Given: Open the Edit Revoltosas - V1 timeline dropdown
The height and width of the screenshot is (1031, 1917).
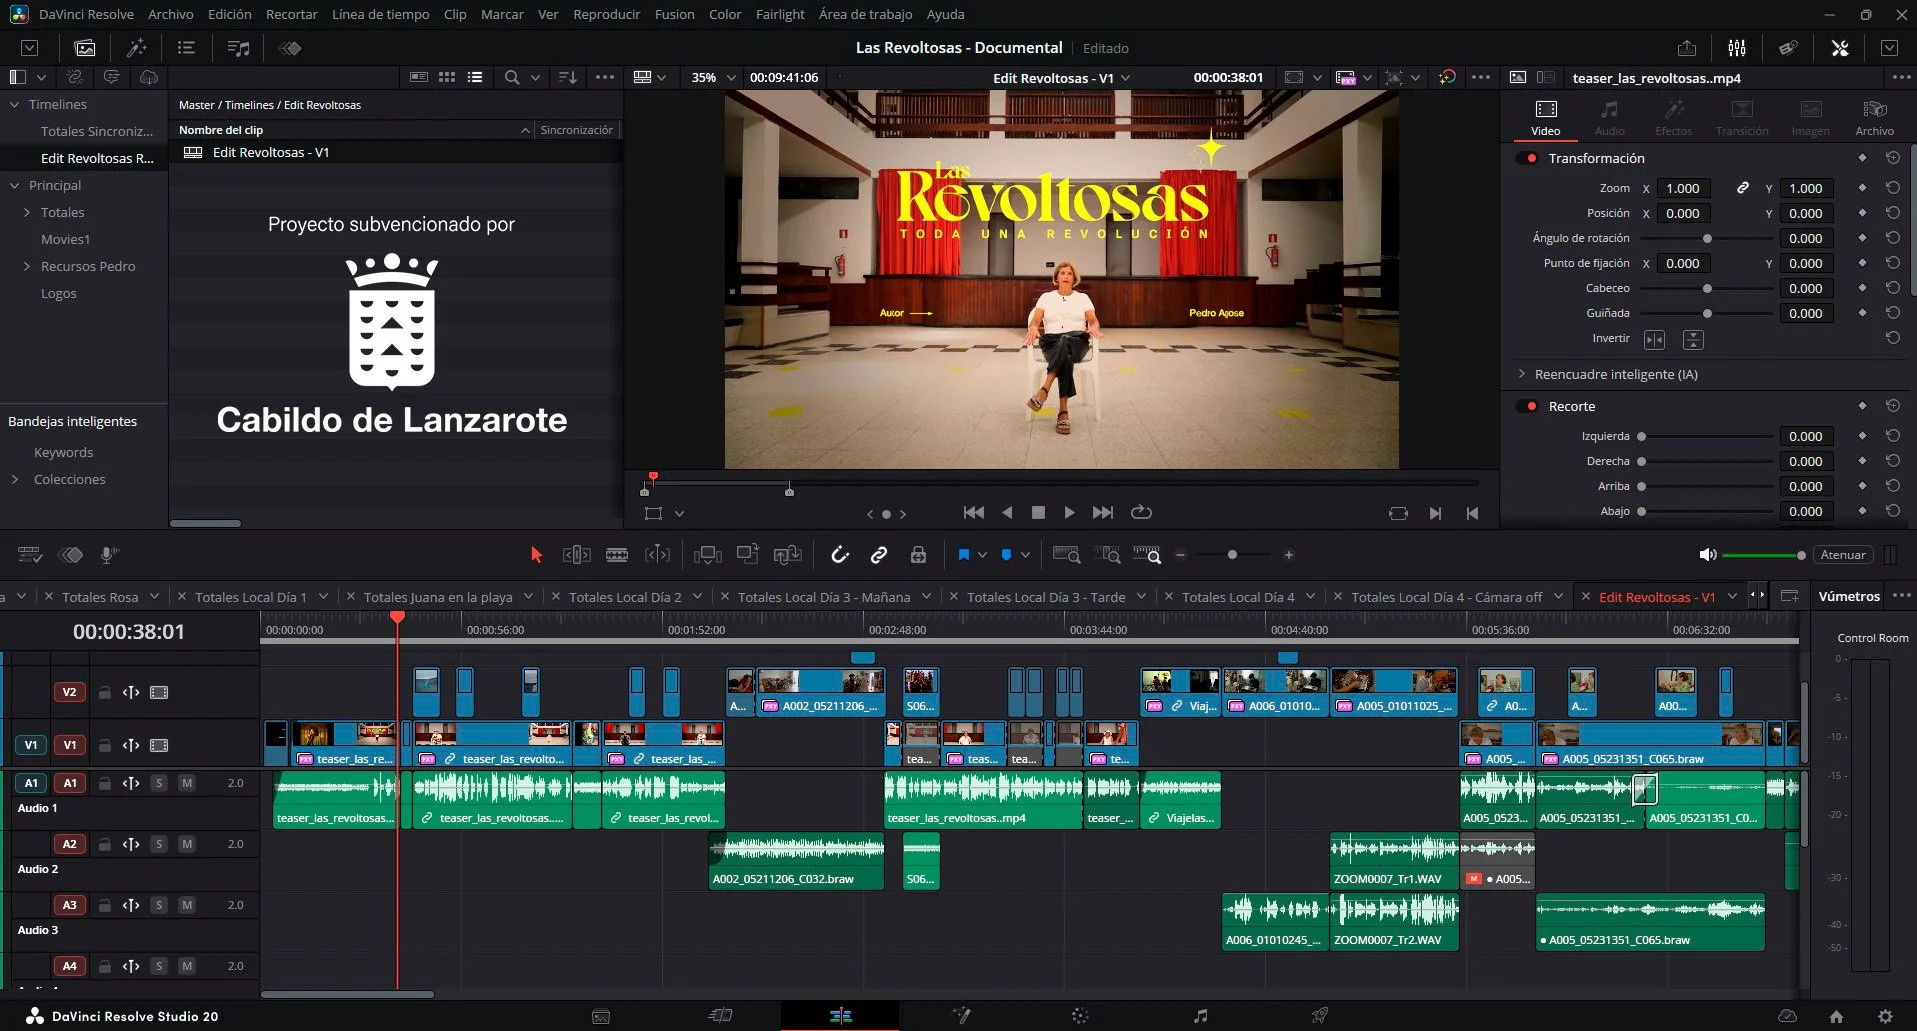Looking at the screenshot, I should [x=1126, y=77].
